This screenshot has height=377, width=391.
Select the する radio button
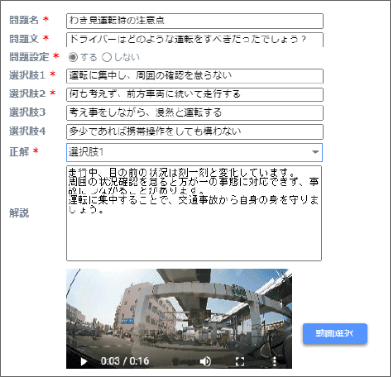click(73, 57)
